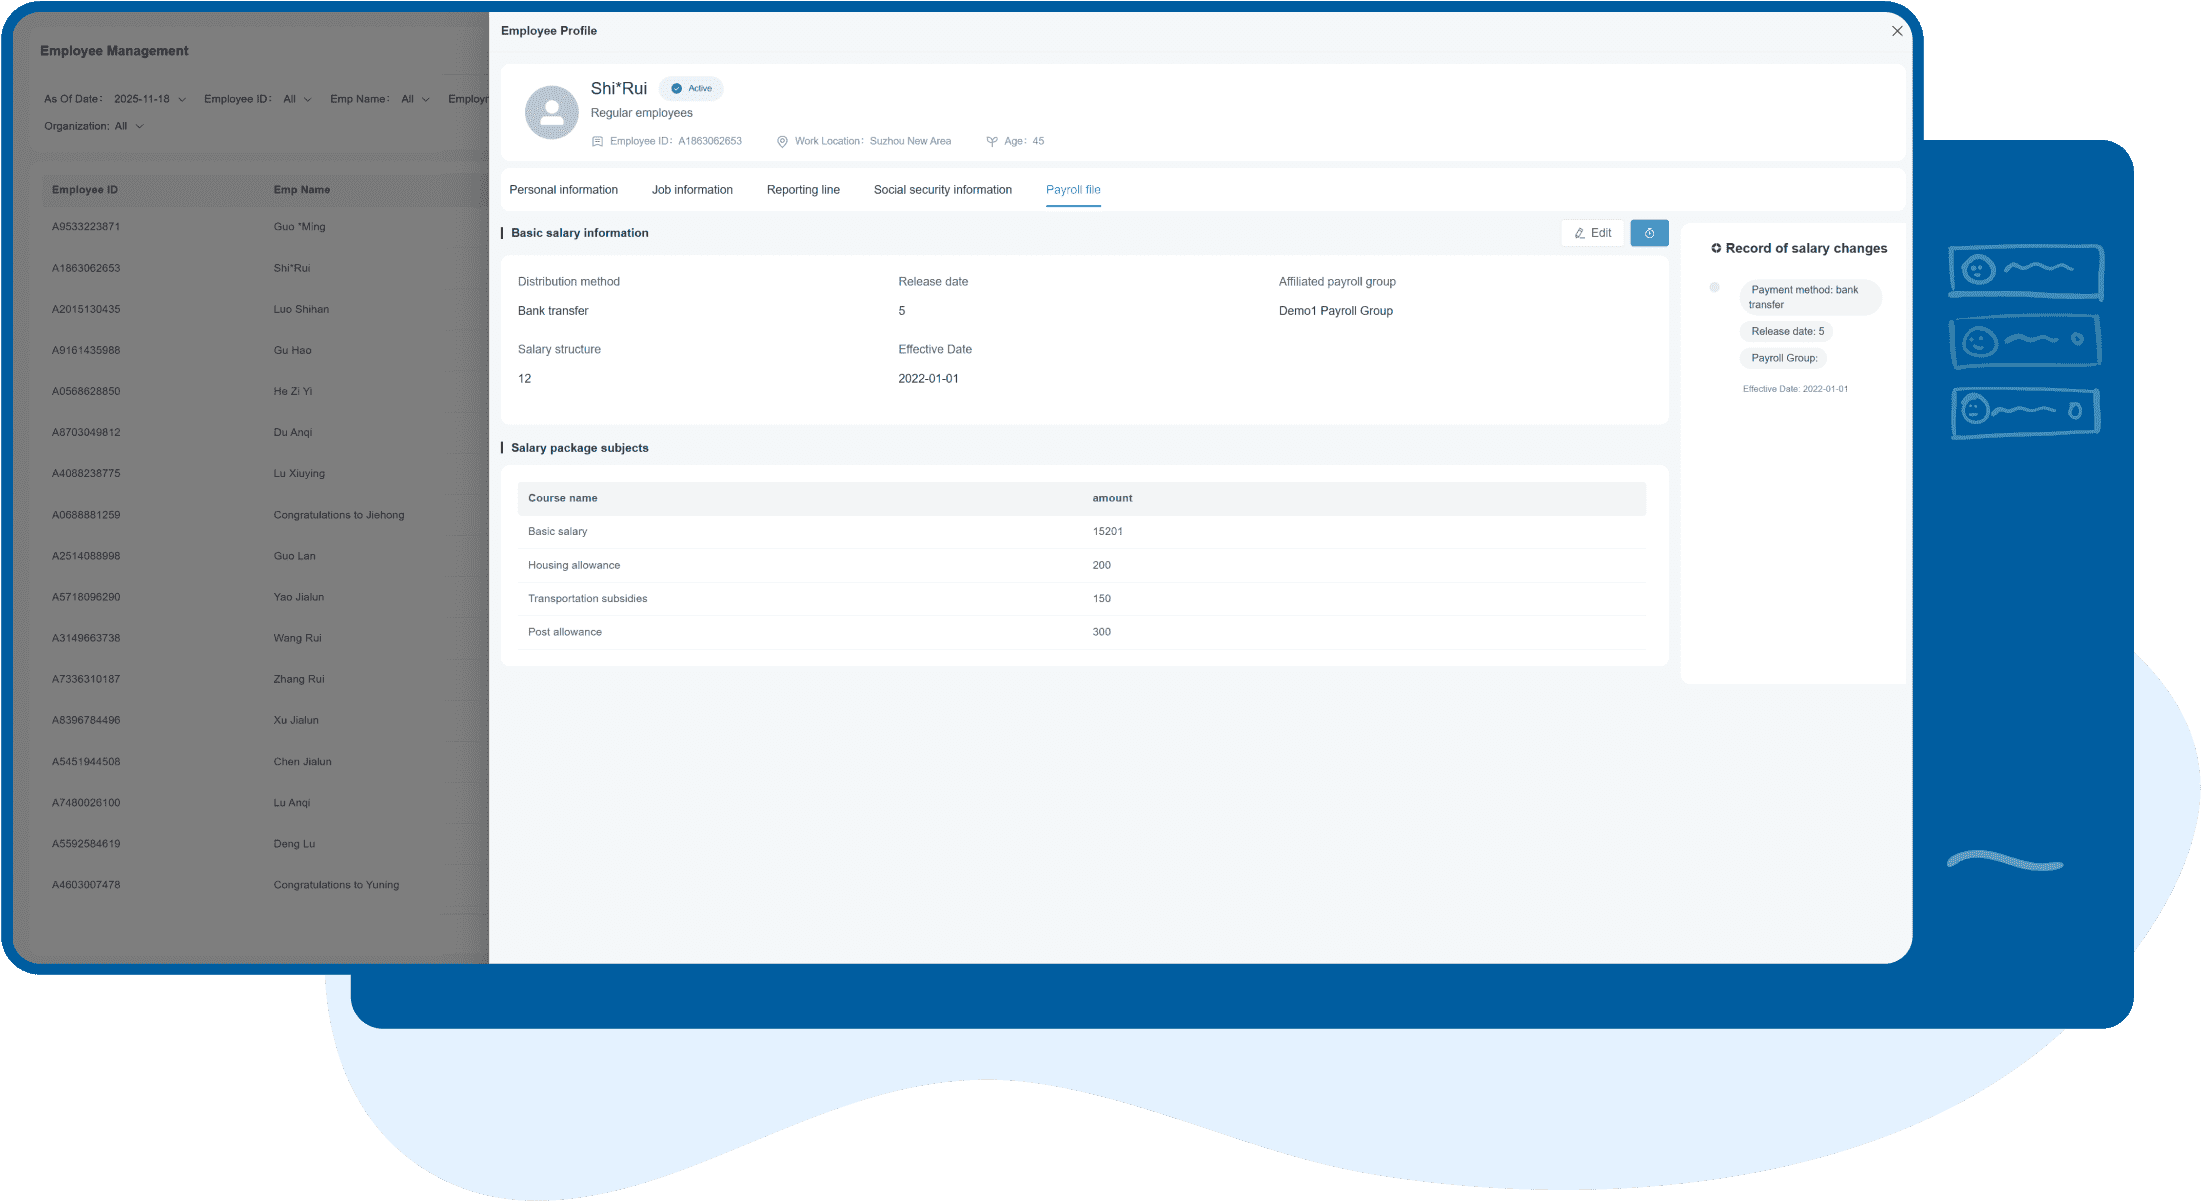Click the age icon next to Age 45
The height and width of the screenshot is (1204, 2204).
click(991, 141)
